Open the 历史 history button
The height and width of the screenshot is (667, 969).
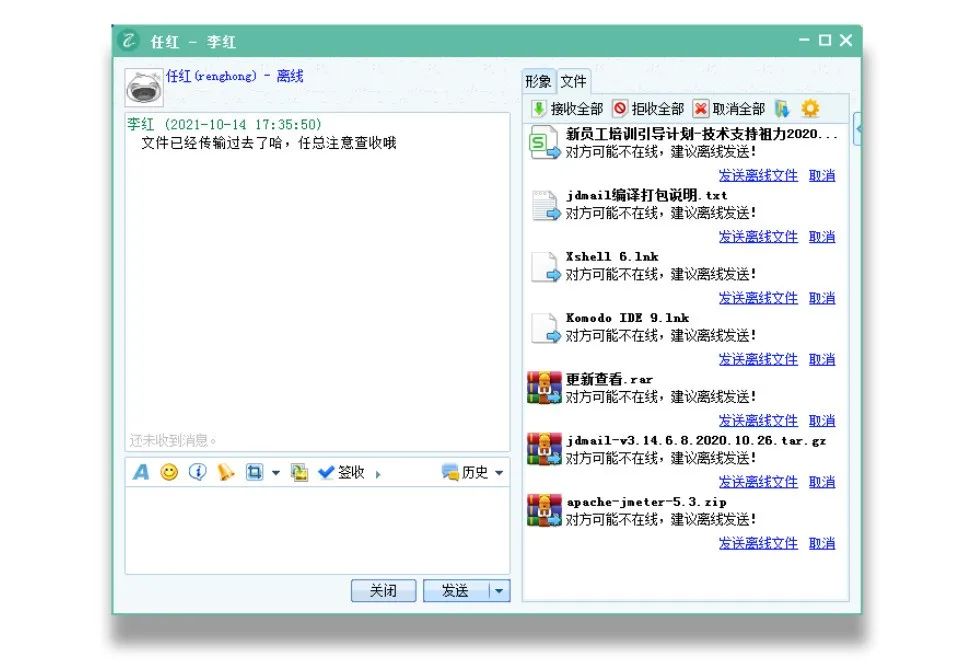(465, 472)
